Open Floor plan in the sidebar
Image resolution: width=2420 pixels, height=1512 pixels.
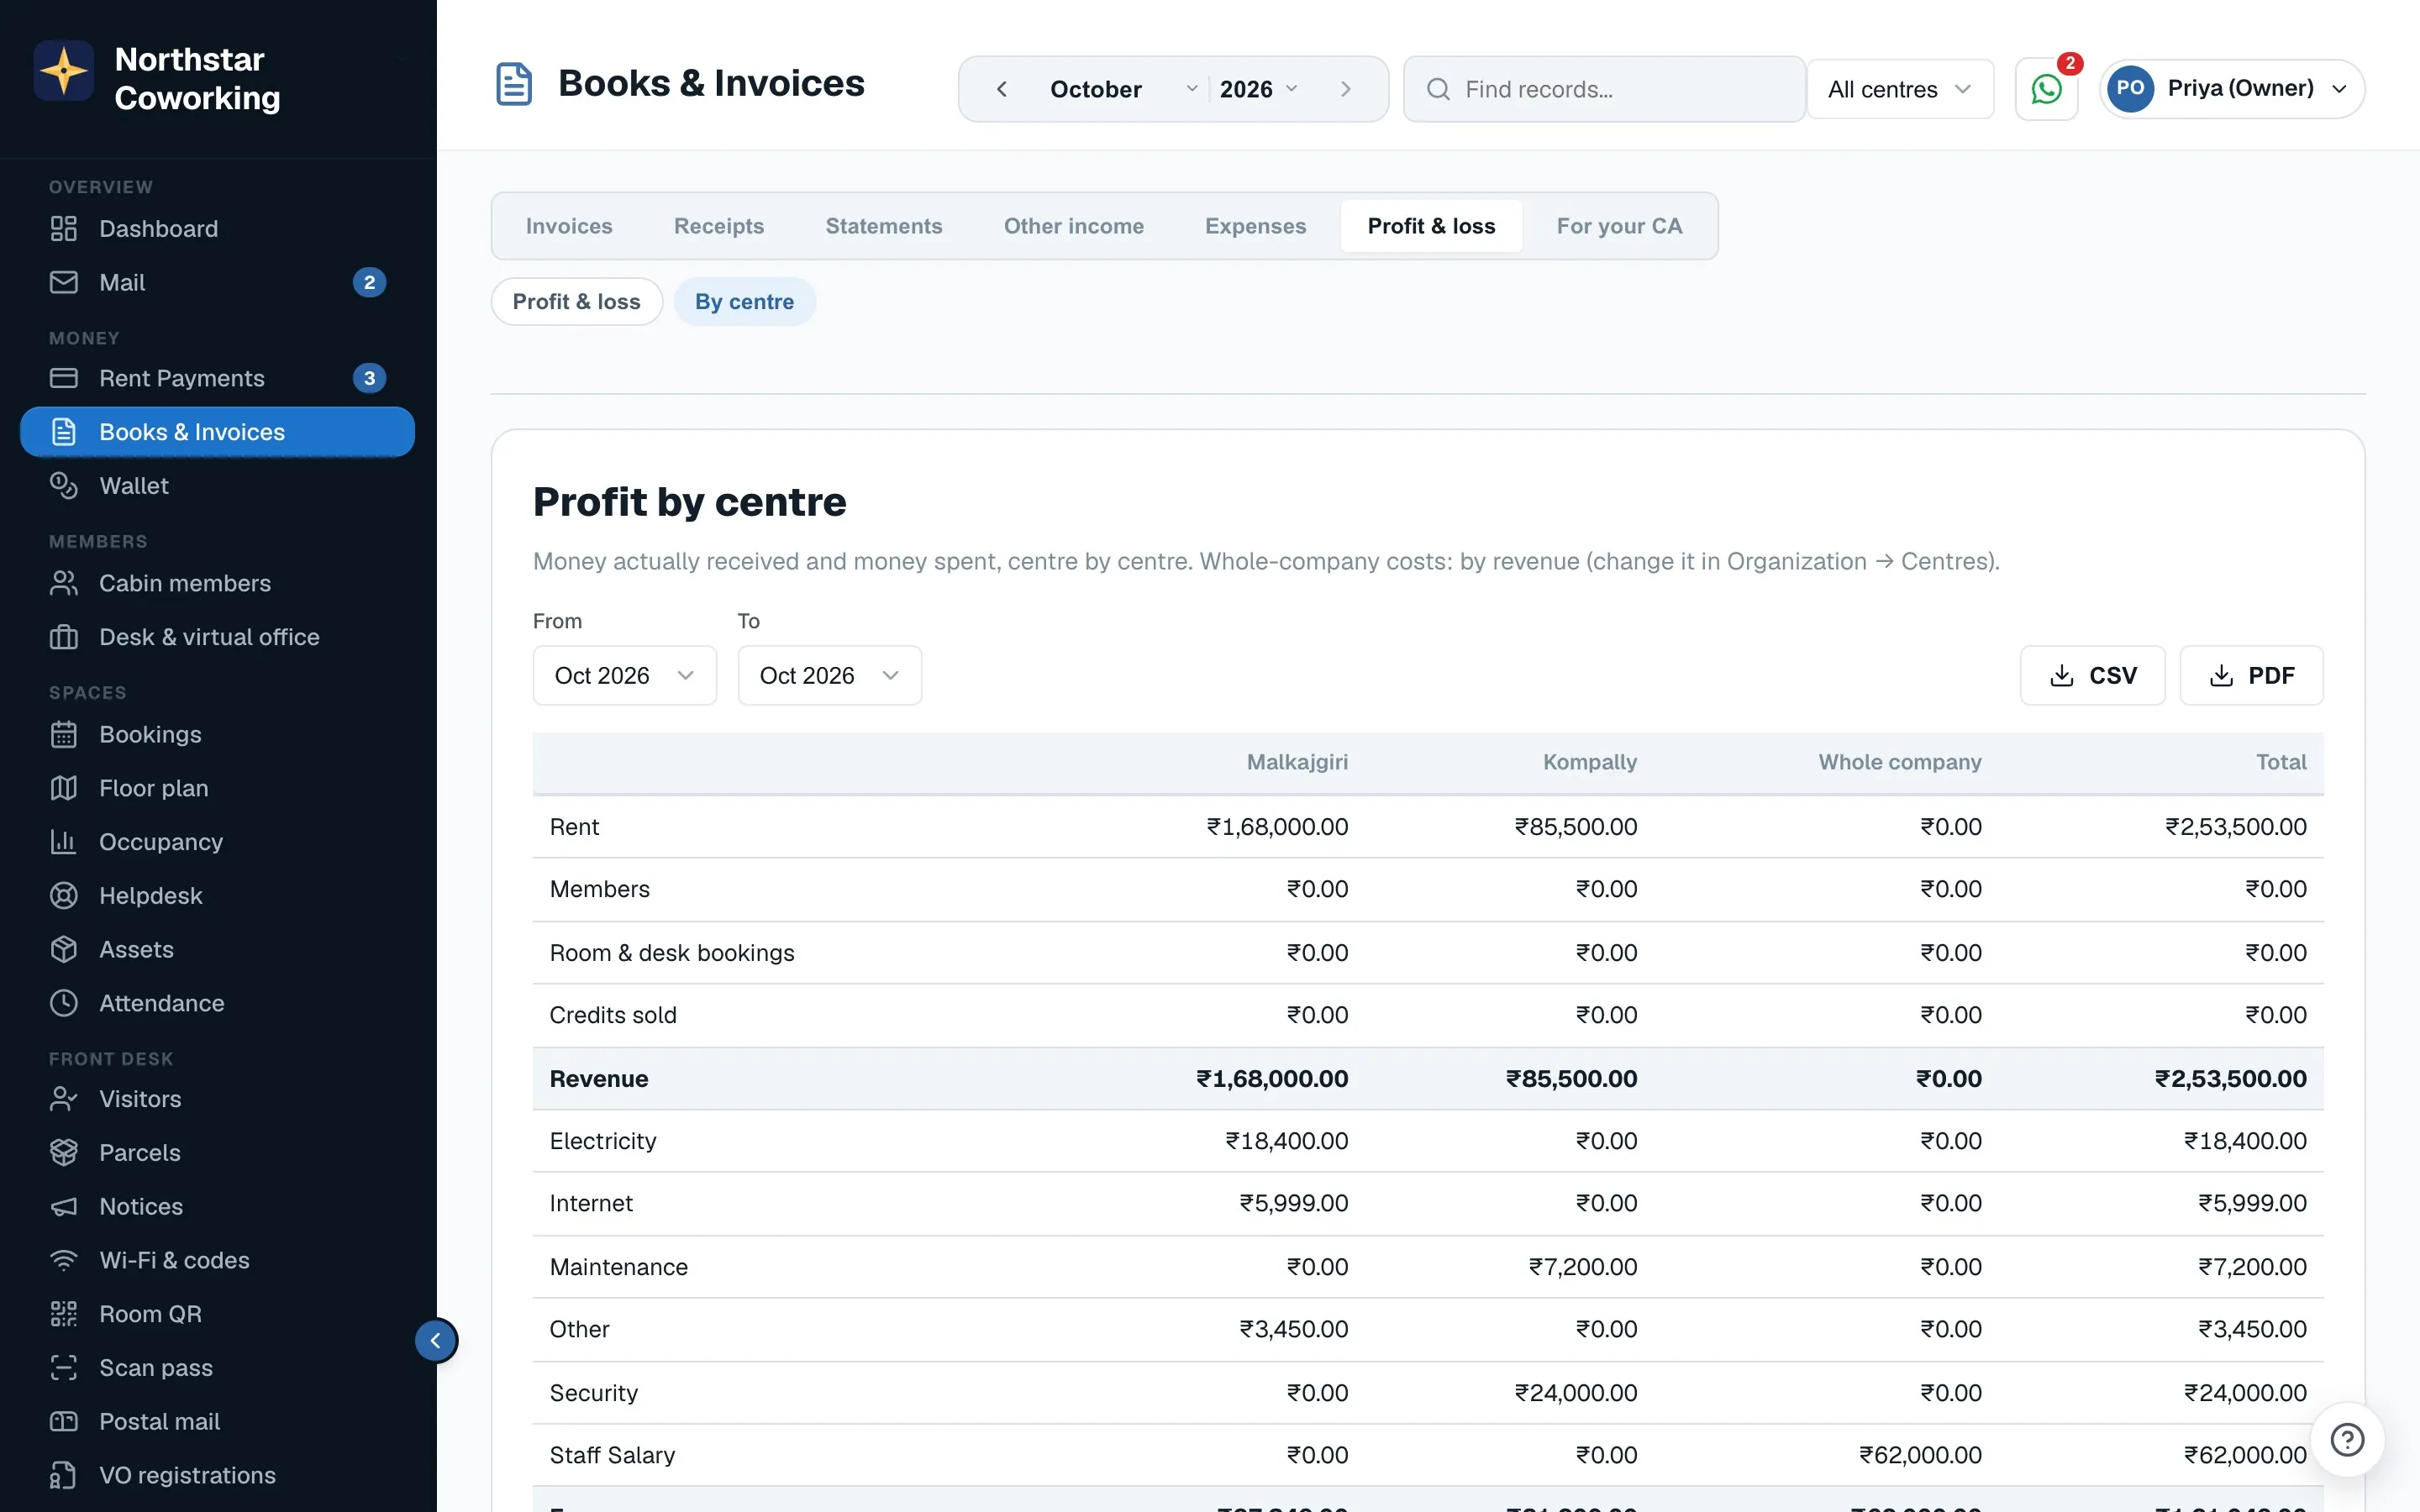point(217,788)
